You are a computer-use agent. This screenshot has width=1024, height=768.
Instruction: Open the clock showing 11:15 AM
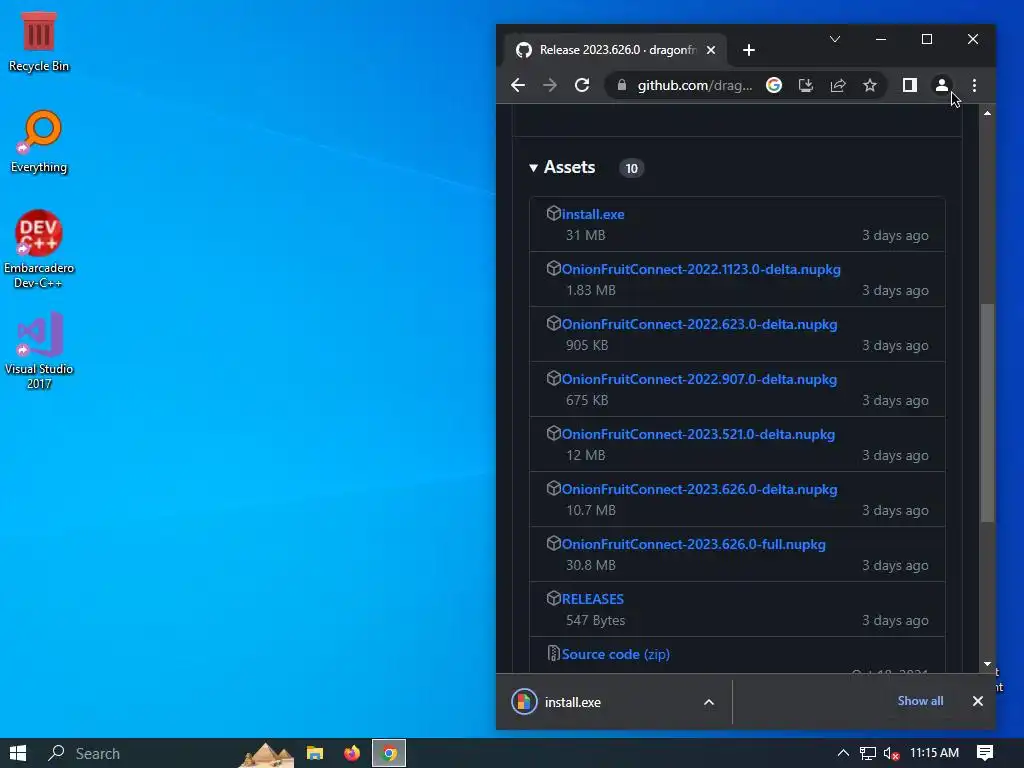[x=934, y=753]
